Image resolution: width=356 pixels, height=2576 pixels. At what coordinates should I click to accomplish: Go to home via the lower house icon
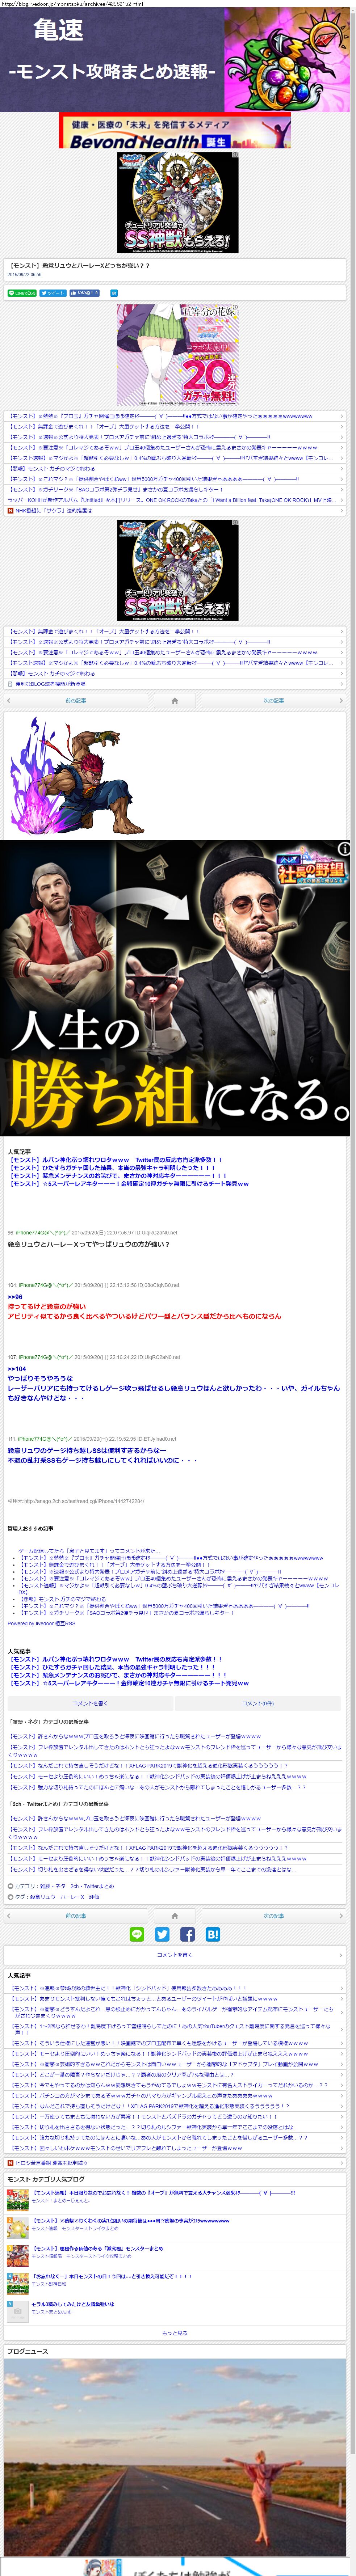(x=175, y=1916)
